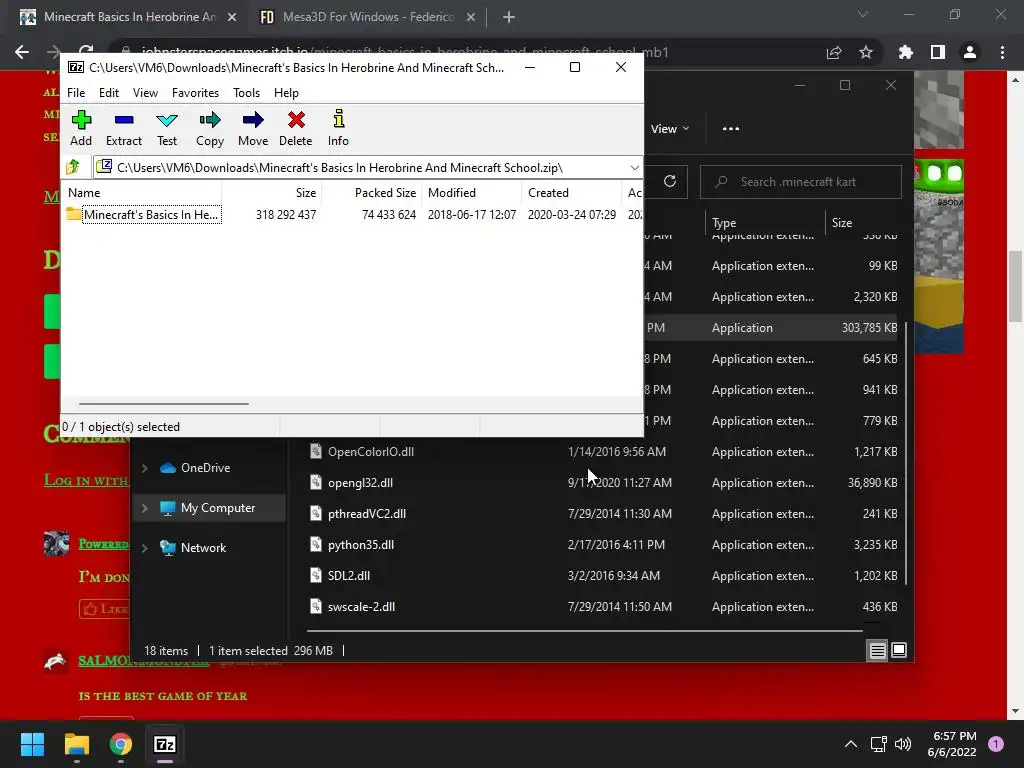Viewport: 1024px width, 768px height.
Task: Sort by the Packed Size column
Action: point(372,193)
